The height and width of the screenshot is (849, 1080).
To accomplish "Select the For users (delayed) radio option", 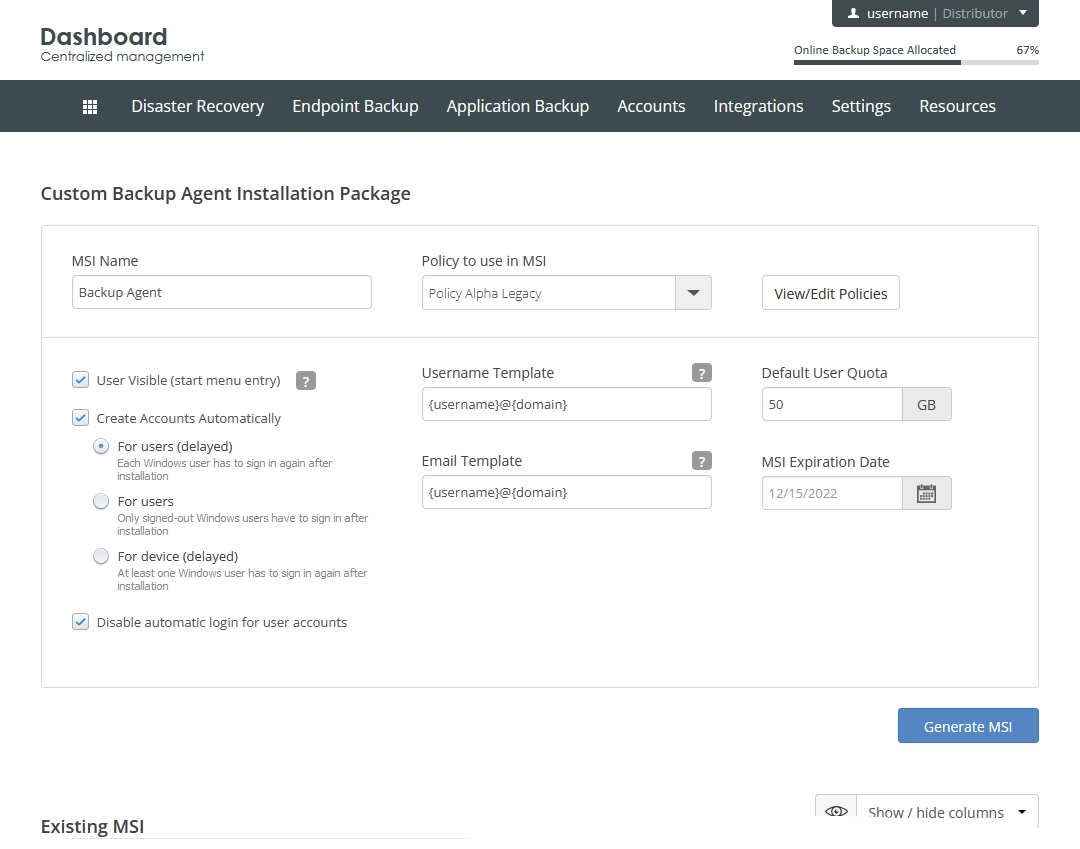I will 101,446.
